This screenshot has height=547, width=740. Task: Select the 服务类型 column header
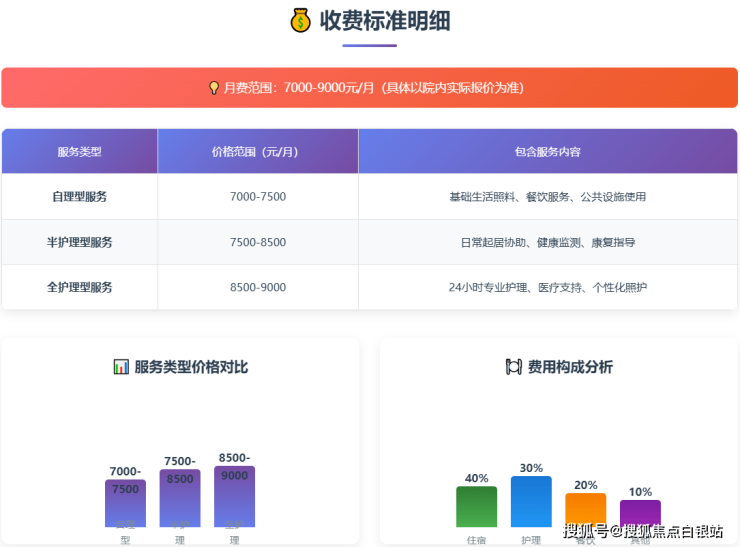79,152
